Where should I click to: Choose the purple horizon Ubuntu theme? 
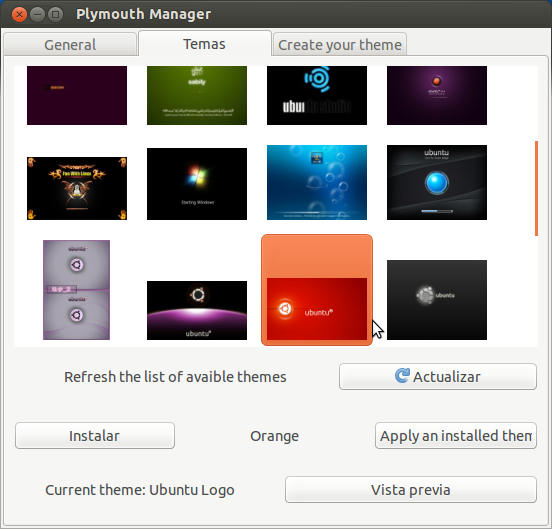[197, 310]
